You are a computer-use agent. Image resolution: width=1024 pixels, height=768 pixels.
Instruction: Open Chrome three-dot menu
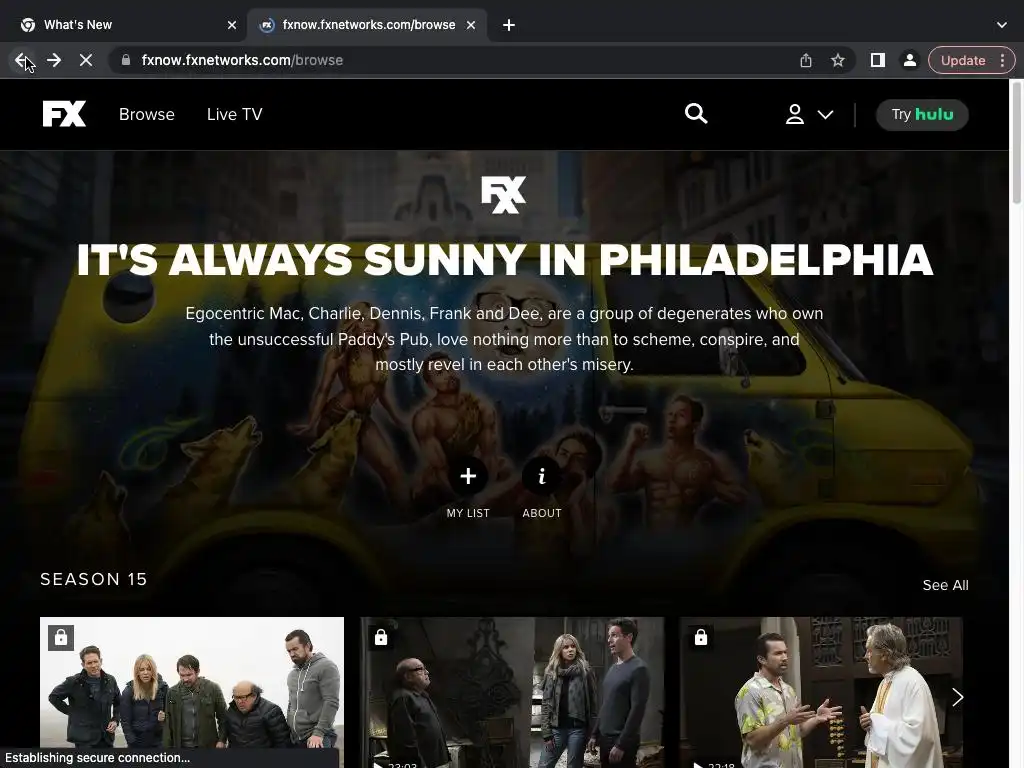1002,60
